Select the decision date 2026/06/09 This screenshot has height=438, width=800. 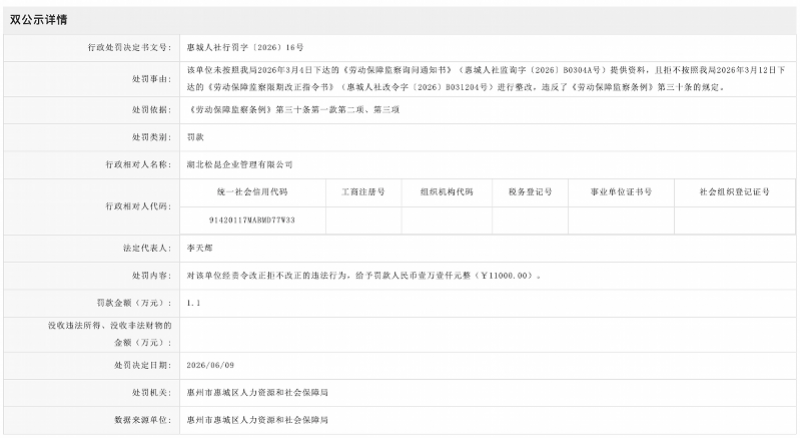210,366
